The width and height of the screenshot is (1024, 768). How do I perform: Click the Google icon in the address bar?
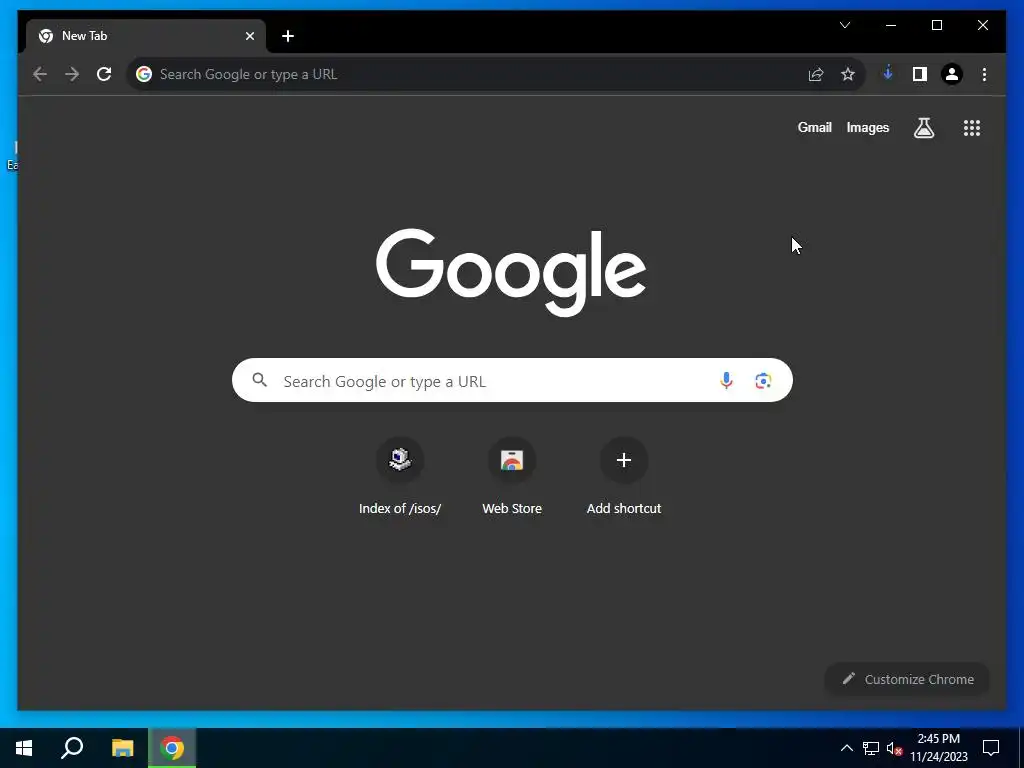[x=144, y=74]
